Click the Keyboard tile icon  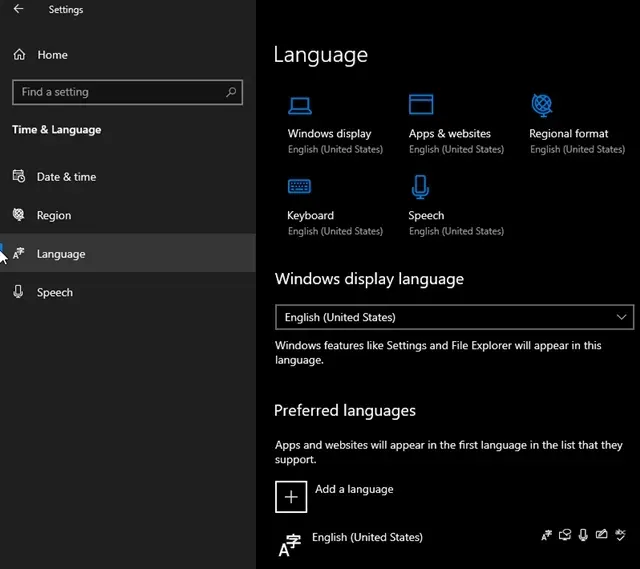(x=299, y=187)
